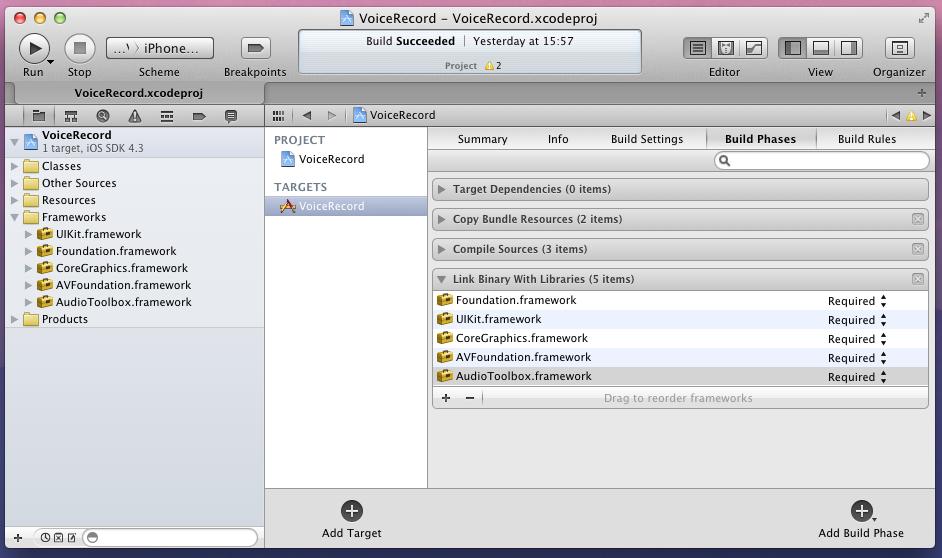Show the Symbol navigator

click(71, 116)
